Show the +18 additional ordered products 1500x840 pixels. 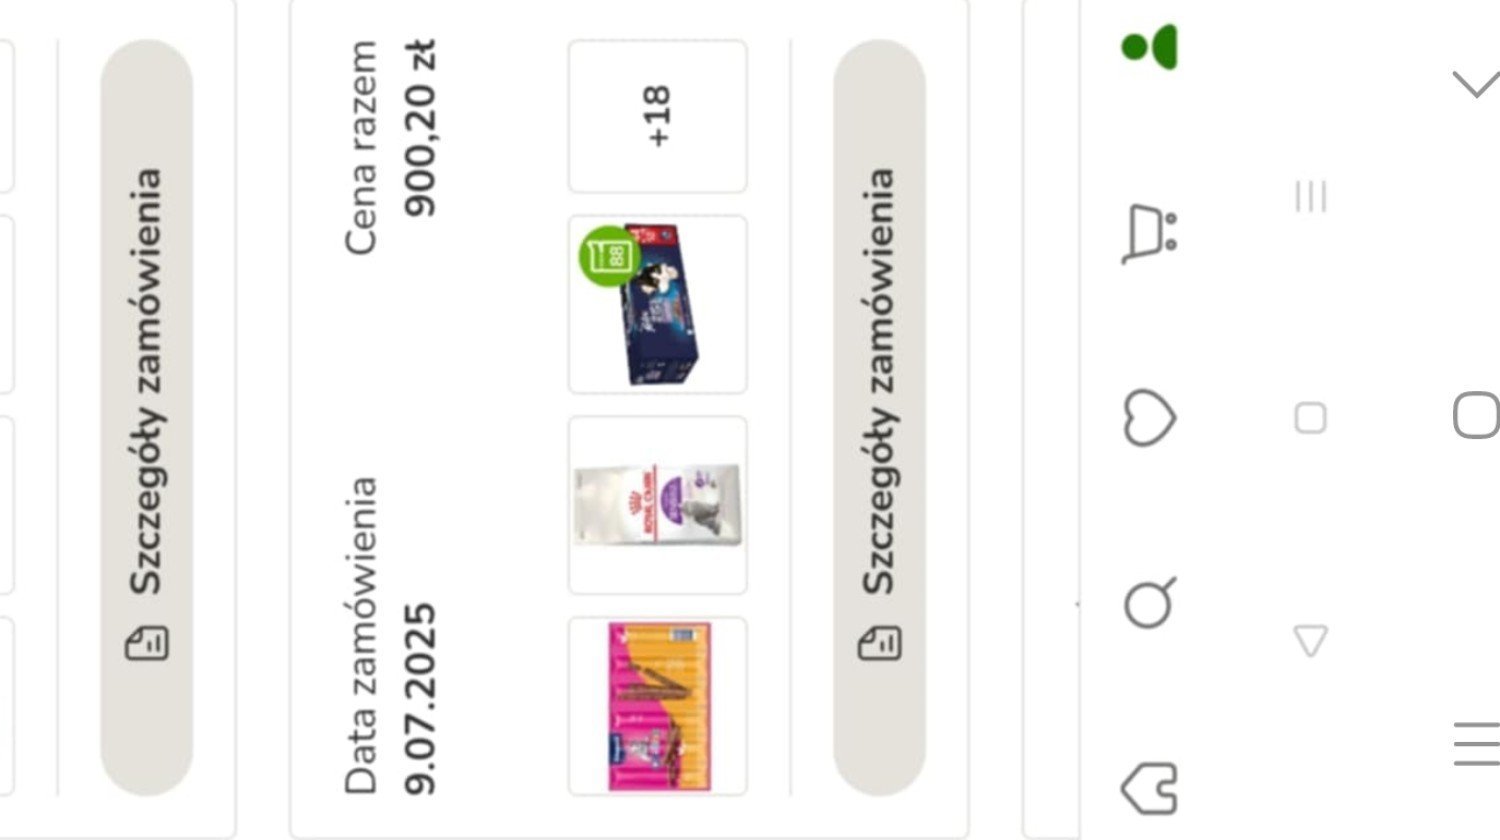coord(657,116)
